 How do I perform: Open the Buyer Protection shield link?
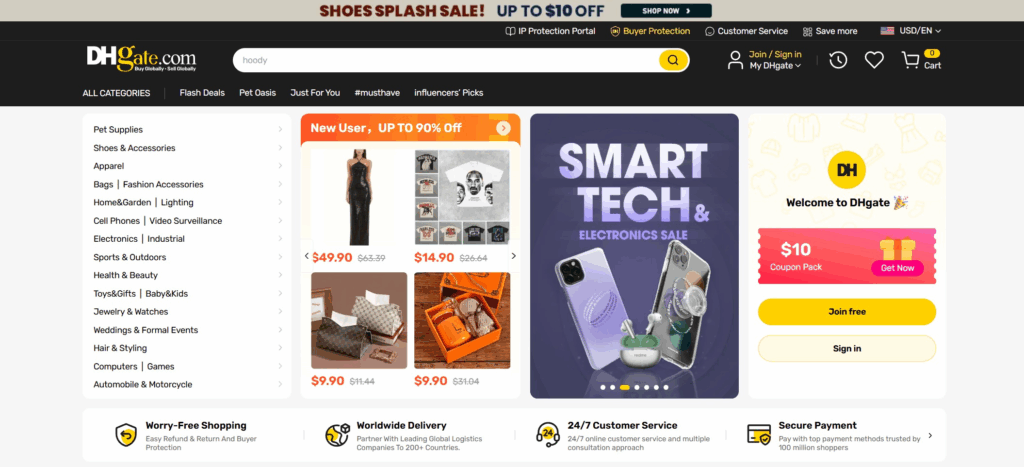click(650, 31)
